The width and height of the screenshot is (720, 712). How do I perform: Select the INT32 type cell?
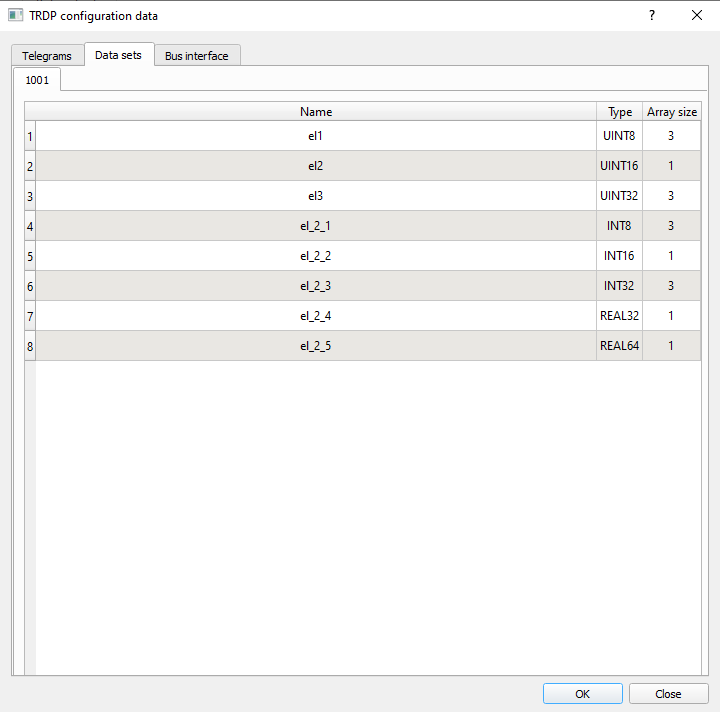619,286
